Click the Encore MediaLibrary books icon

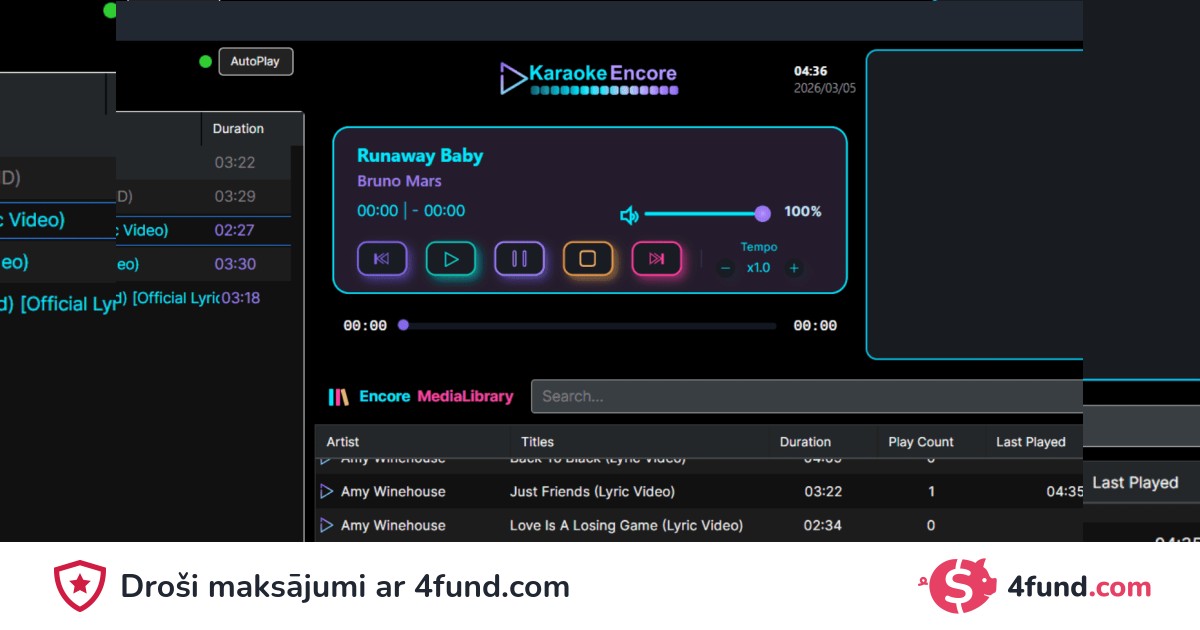tap(339, 397)
